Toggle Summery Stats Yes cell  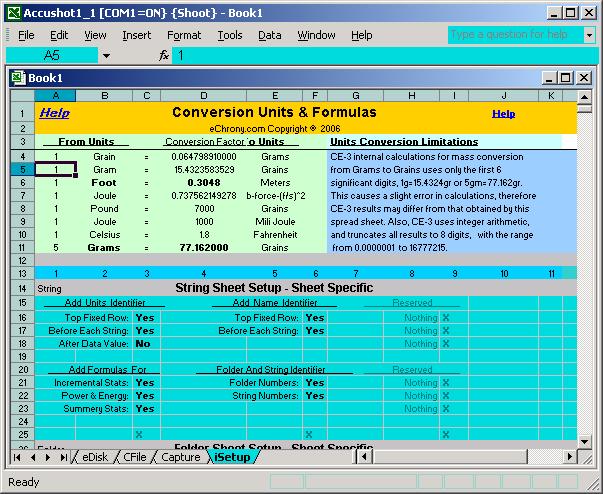pos(146,409)
